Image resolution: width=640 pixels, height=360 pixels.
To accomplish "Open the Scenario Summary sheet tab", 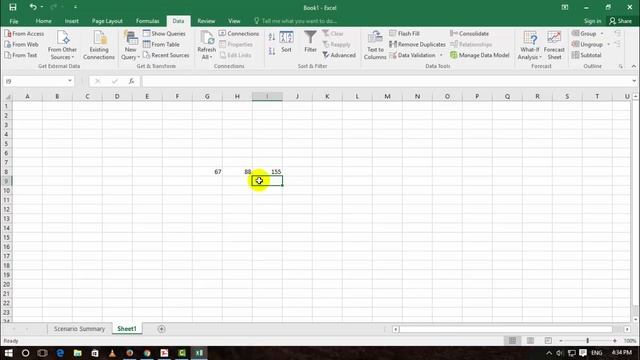I will pos(79,329).
